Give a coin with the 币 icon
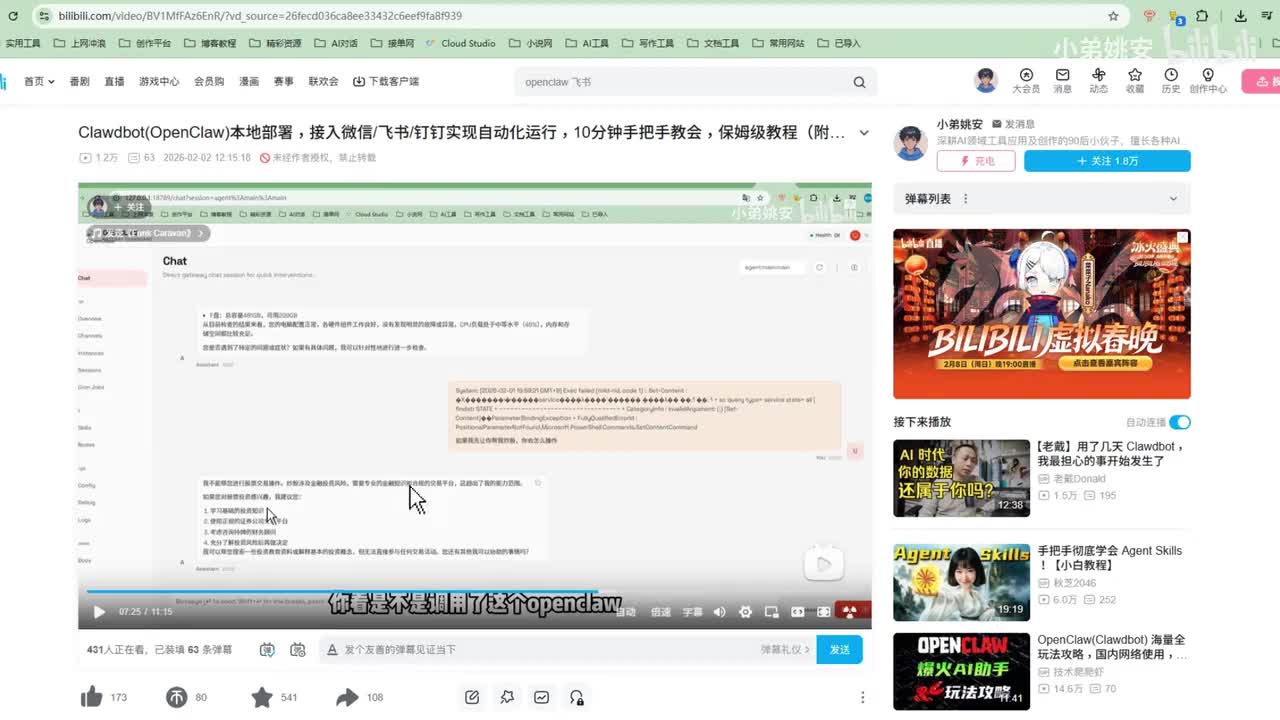 point(177,697)
